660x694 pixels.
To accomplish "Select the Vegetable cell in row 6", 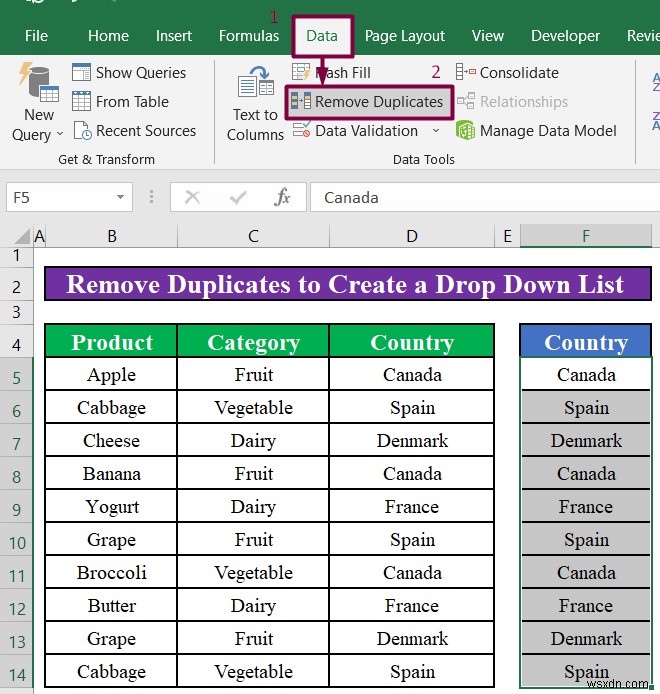I will [253, 408].
